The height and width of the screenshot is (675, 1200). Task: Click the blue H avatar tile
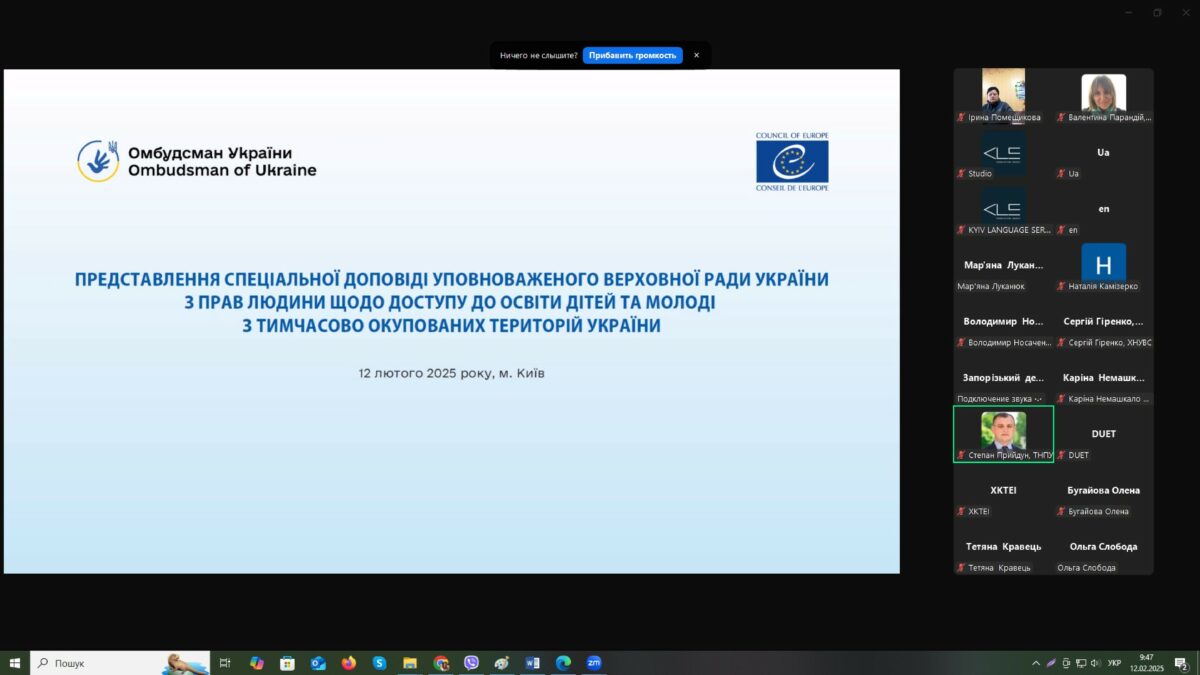point(1103,266)
